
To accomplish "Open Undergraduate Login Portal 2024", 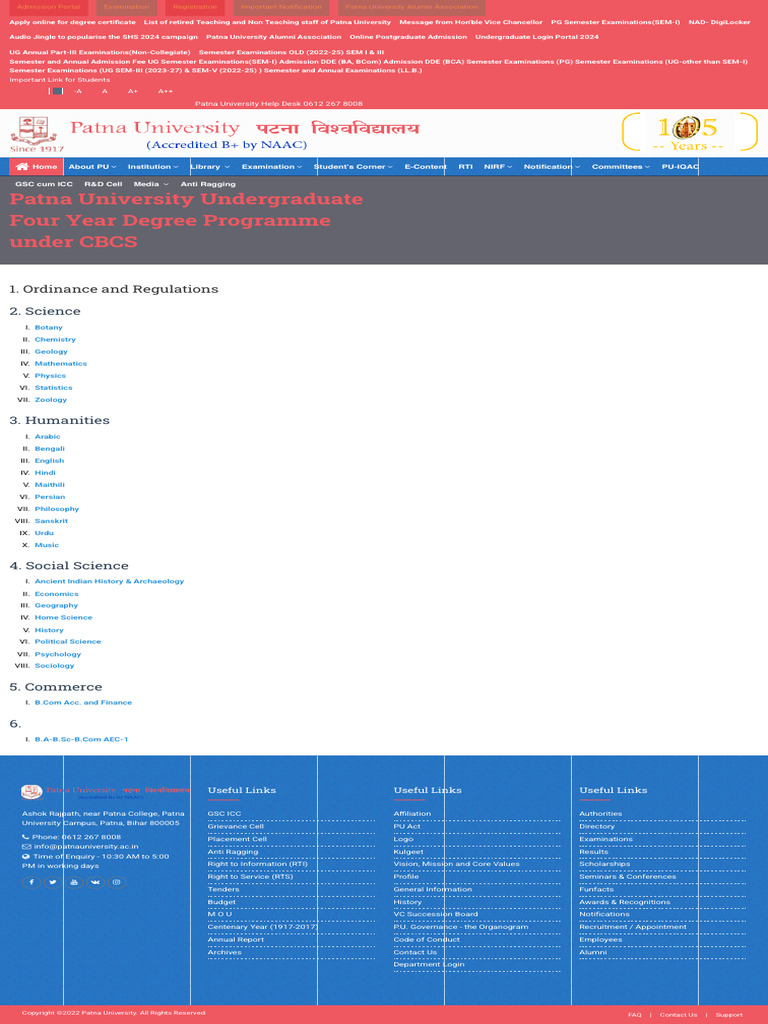I will tap(537, 37).
